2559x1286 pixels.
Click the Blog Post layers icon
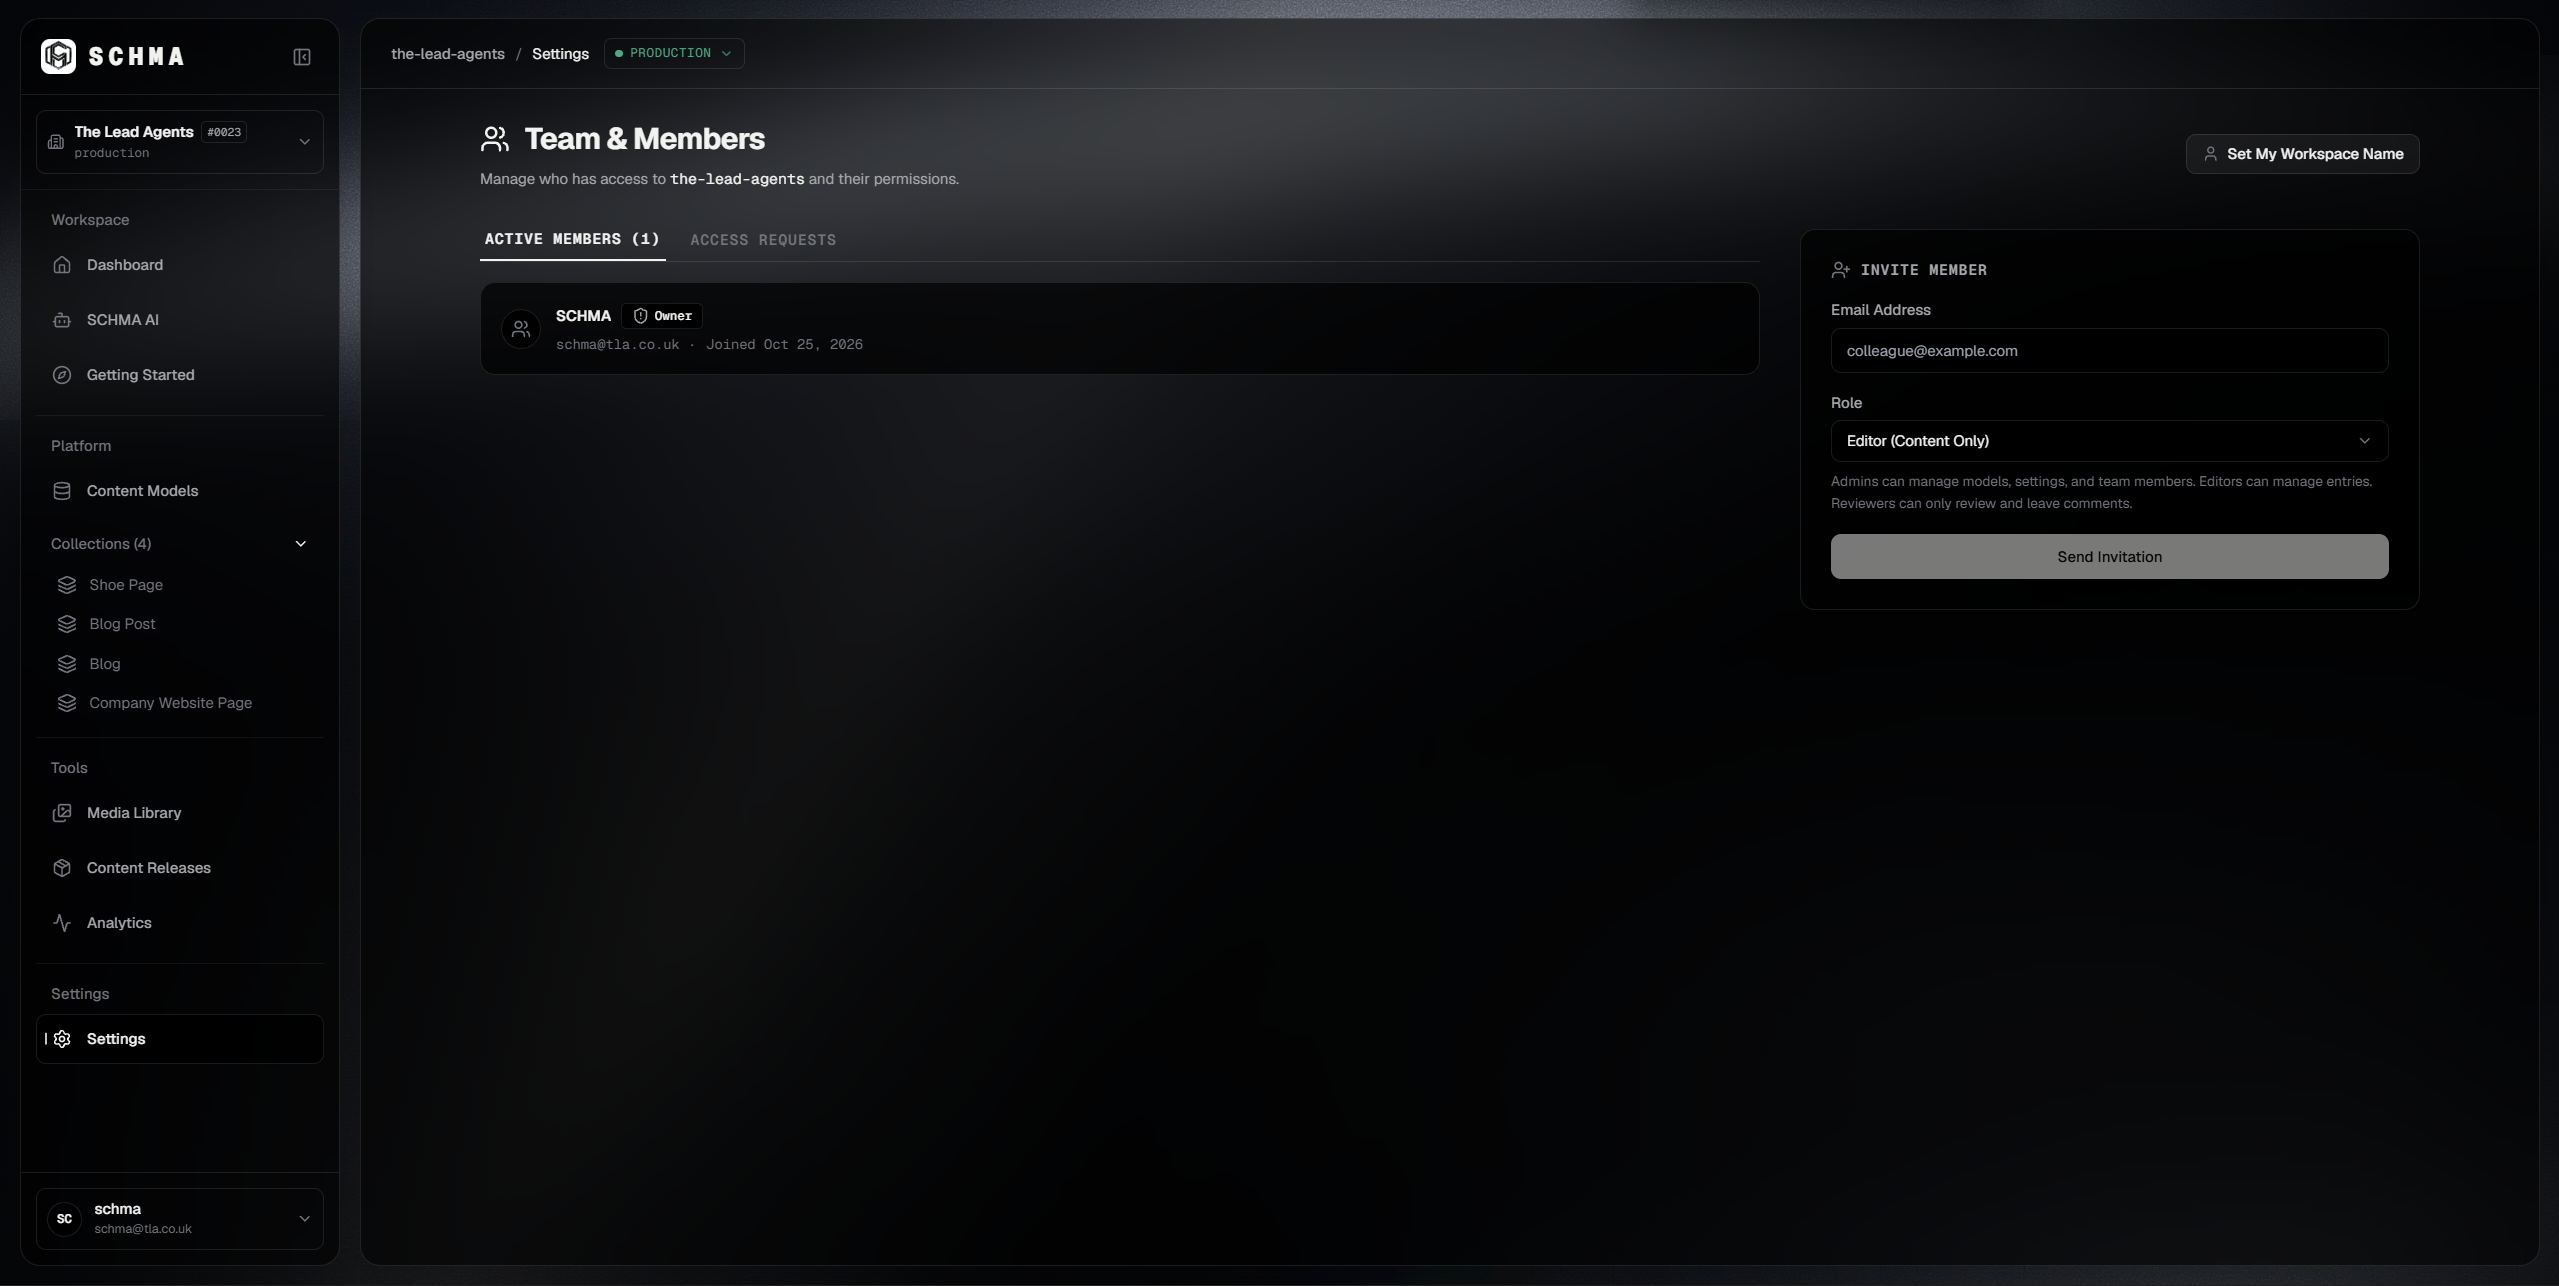click(67, 624)
